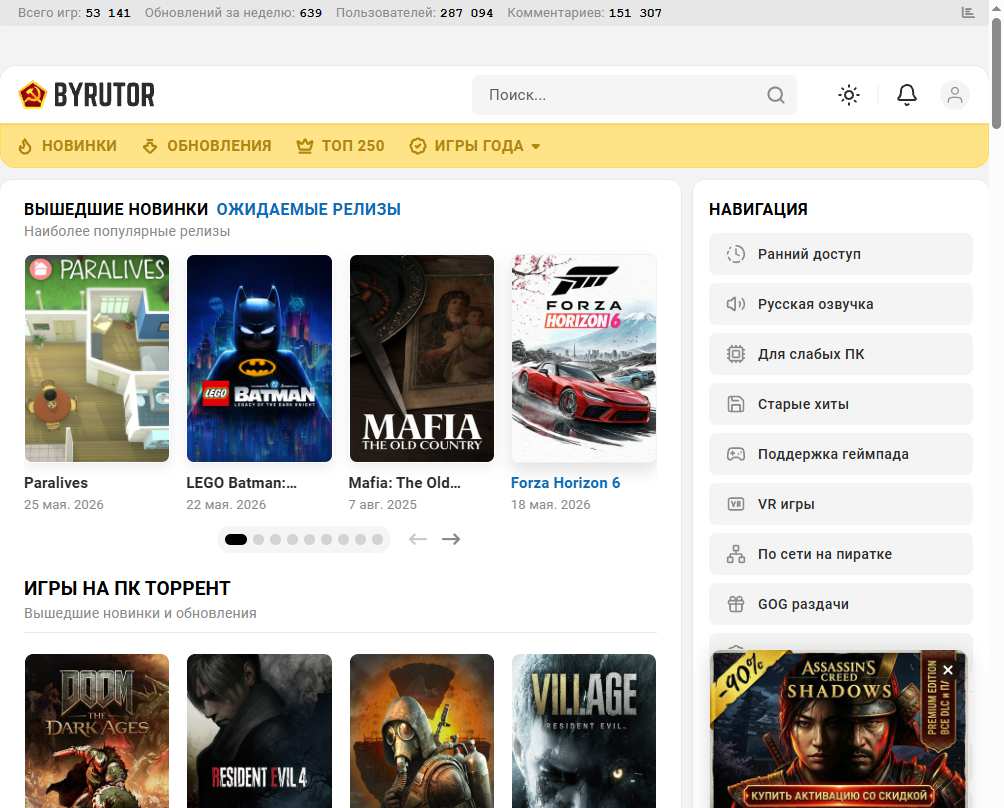The height and width of the screenshot is (808, 1004).
Task: Select the first active carousel pagination dot
Action: pos(236,540)
